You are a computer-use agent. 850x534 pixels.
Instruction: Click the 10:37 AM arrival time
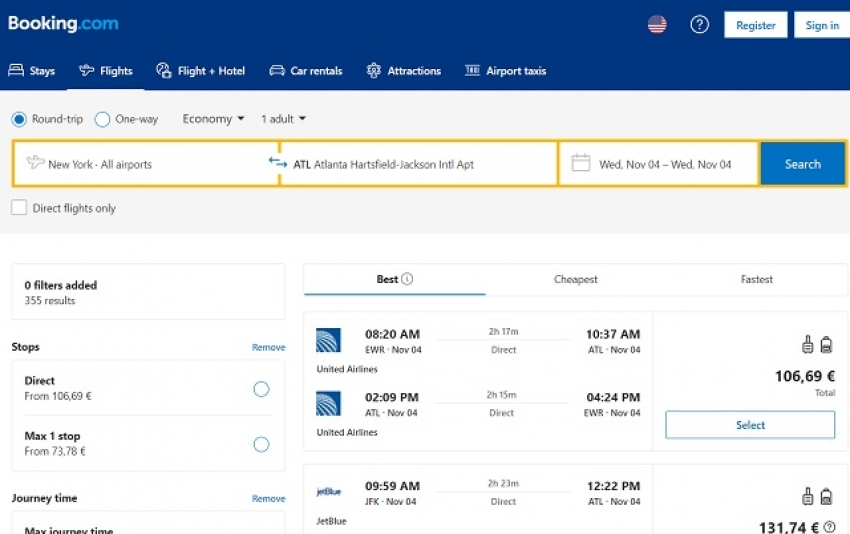(613, 334)
